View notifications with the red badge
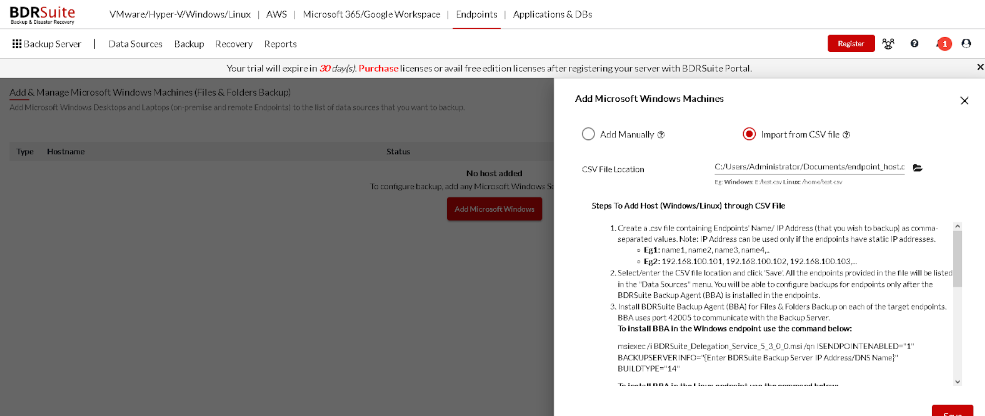 [x=944, y=44]
